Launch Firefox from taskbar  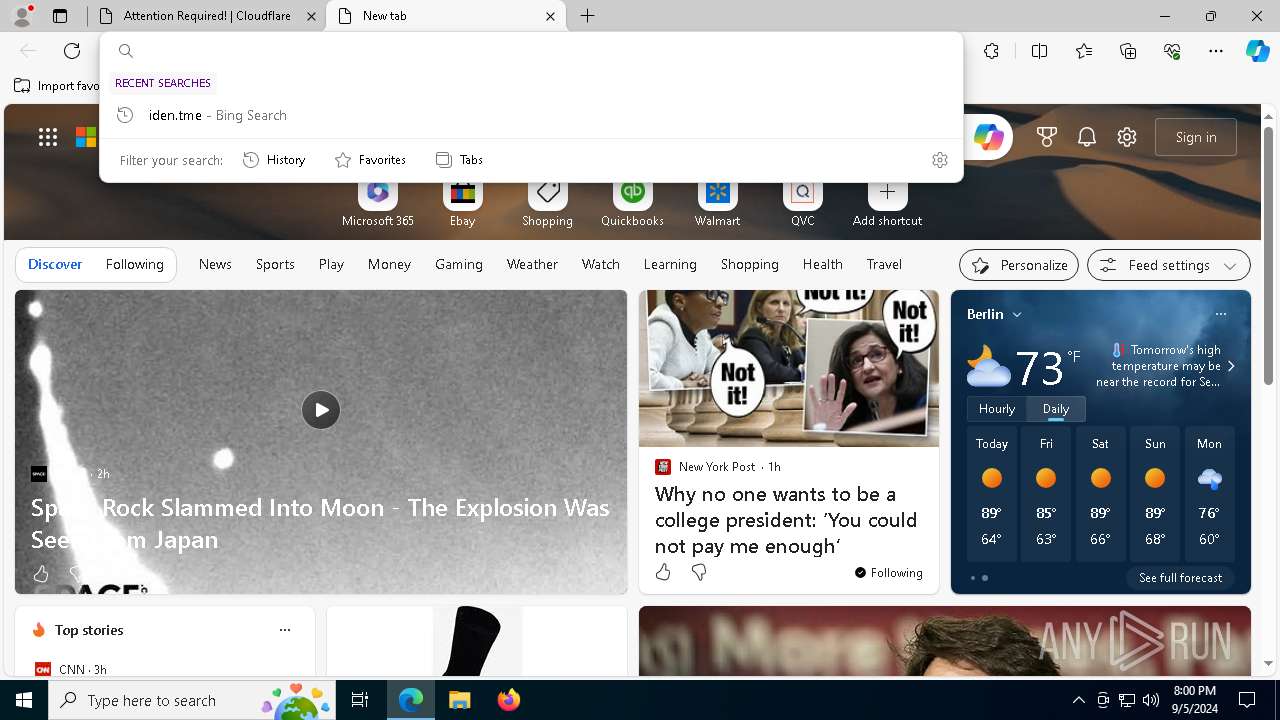coord(508,700)
